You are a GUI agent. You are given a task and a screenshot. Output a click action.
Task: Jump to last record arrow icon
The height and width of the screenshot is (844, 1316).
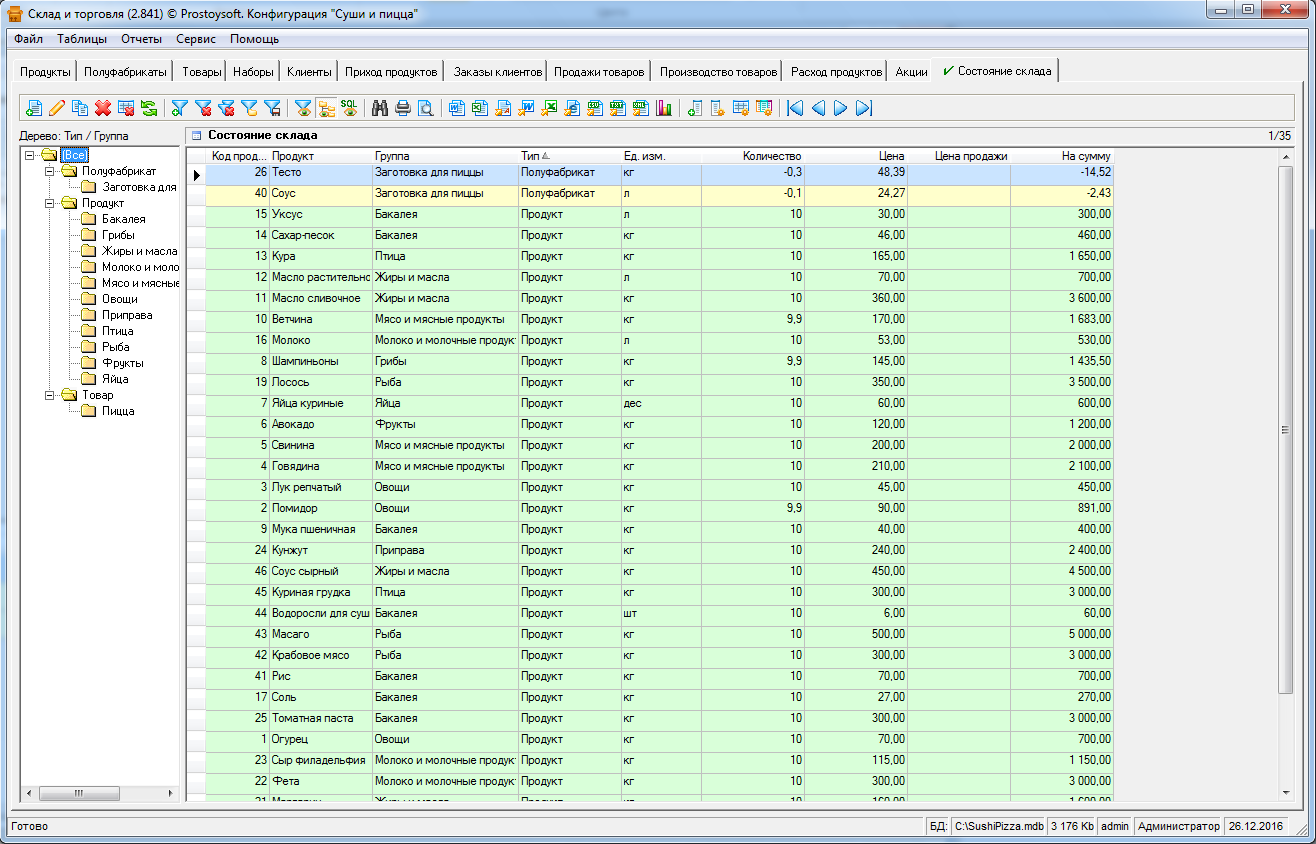click(864, 108)
